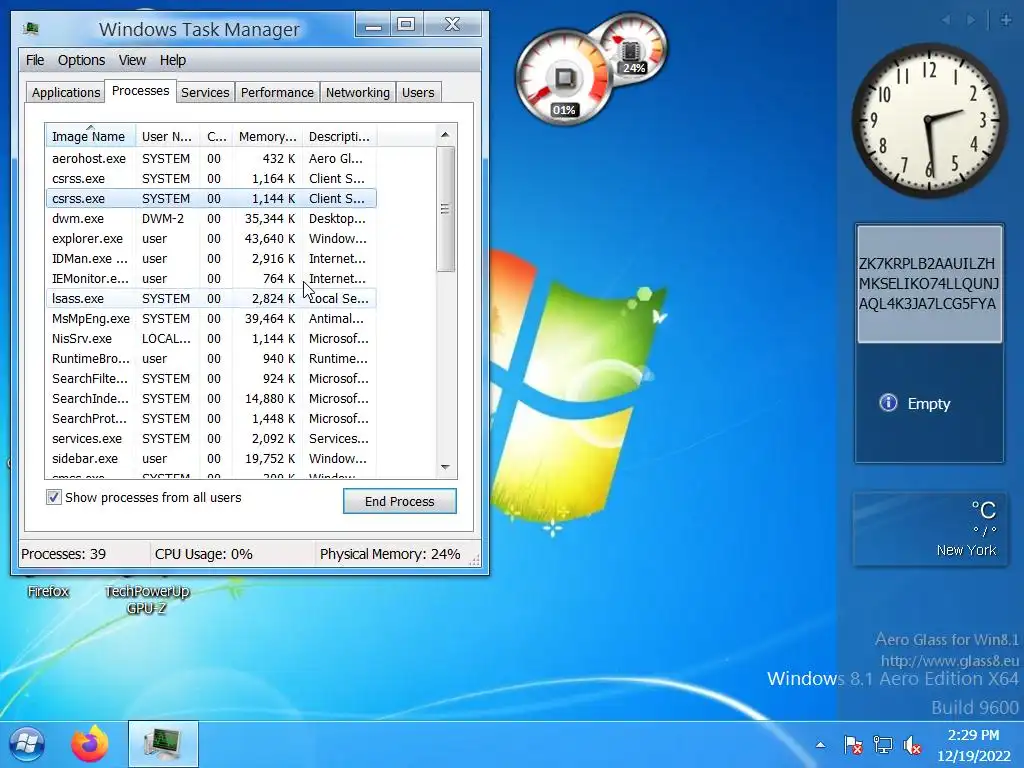Launch Firefox from the taskbar
This screenshot has height=768, width=1024.
coord(89,744)
